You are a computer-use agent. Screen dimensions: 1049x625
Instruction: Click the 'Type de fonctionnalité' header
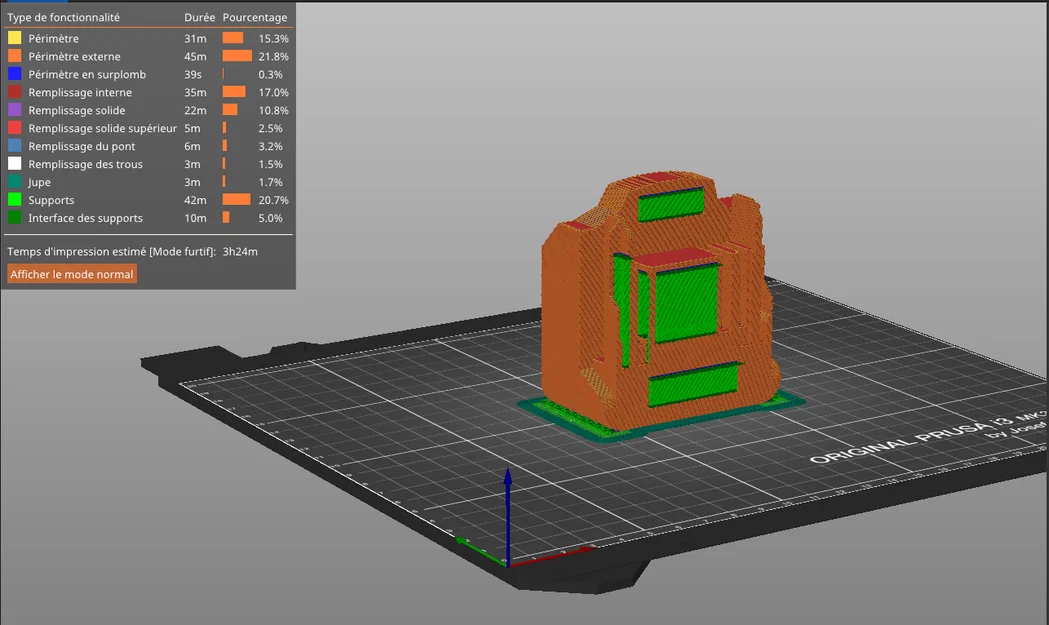point(64,17)
